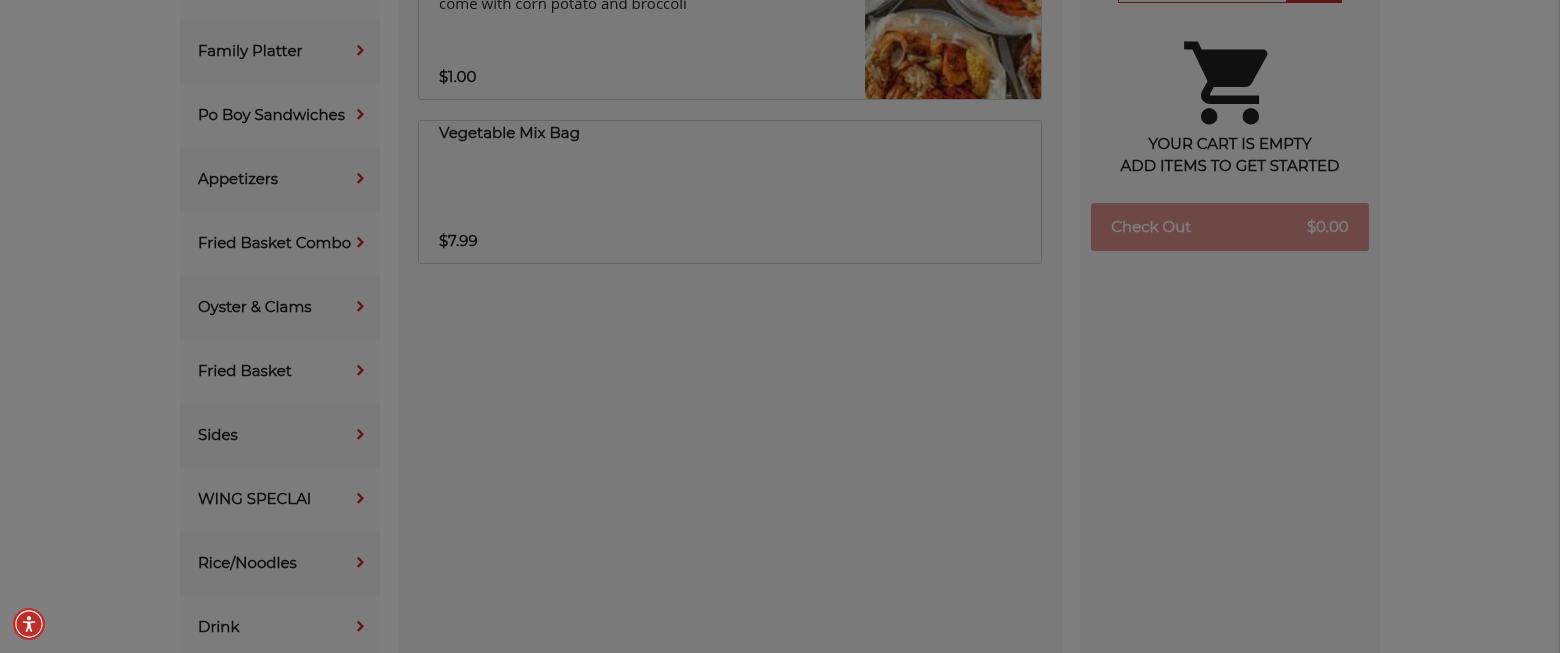The width and height of the screenshot is (1560, 653).
Task: Click the $1.00 item card
Action: (730, 49)
